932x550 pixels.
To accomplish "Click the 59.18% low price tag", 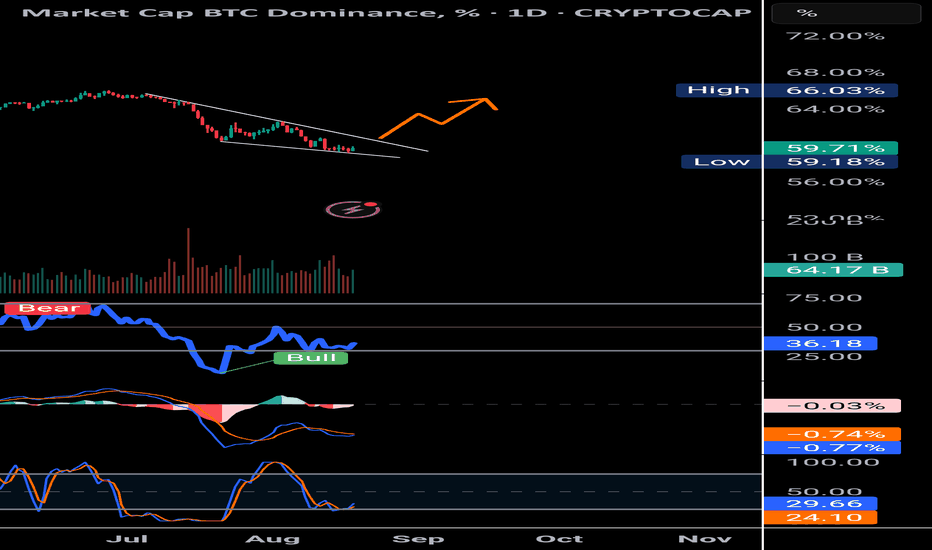I will pos(831,162).
